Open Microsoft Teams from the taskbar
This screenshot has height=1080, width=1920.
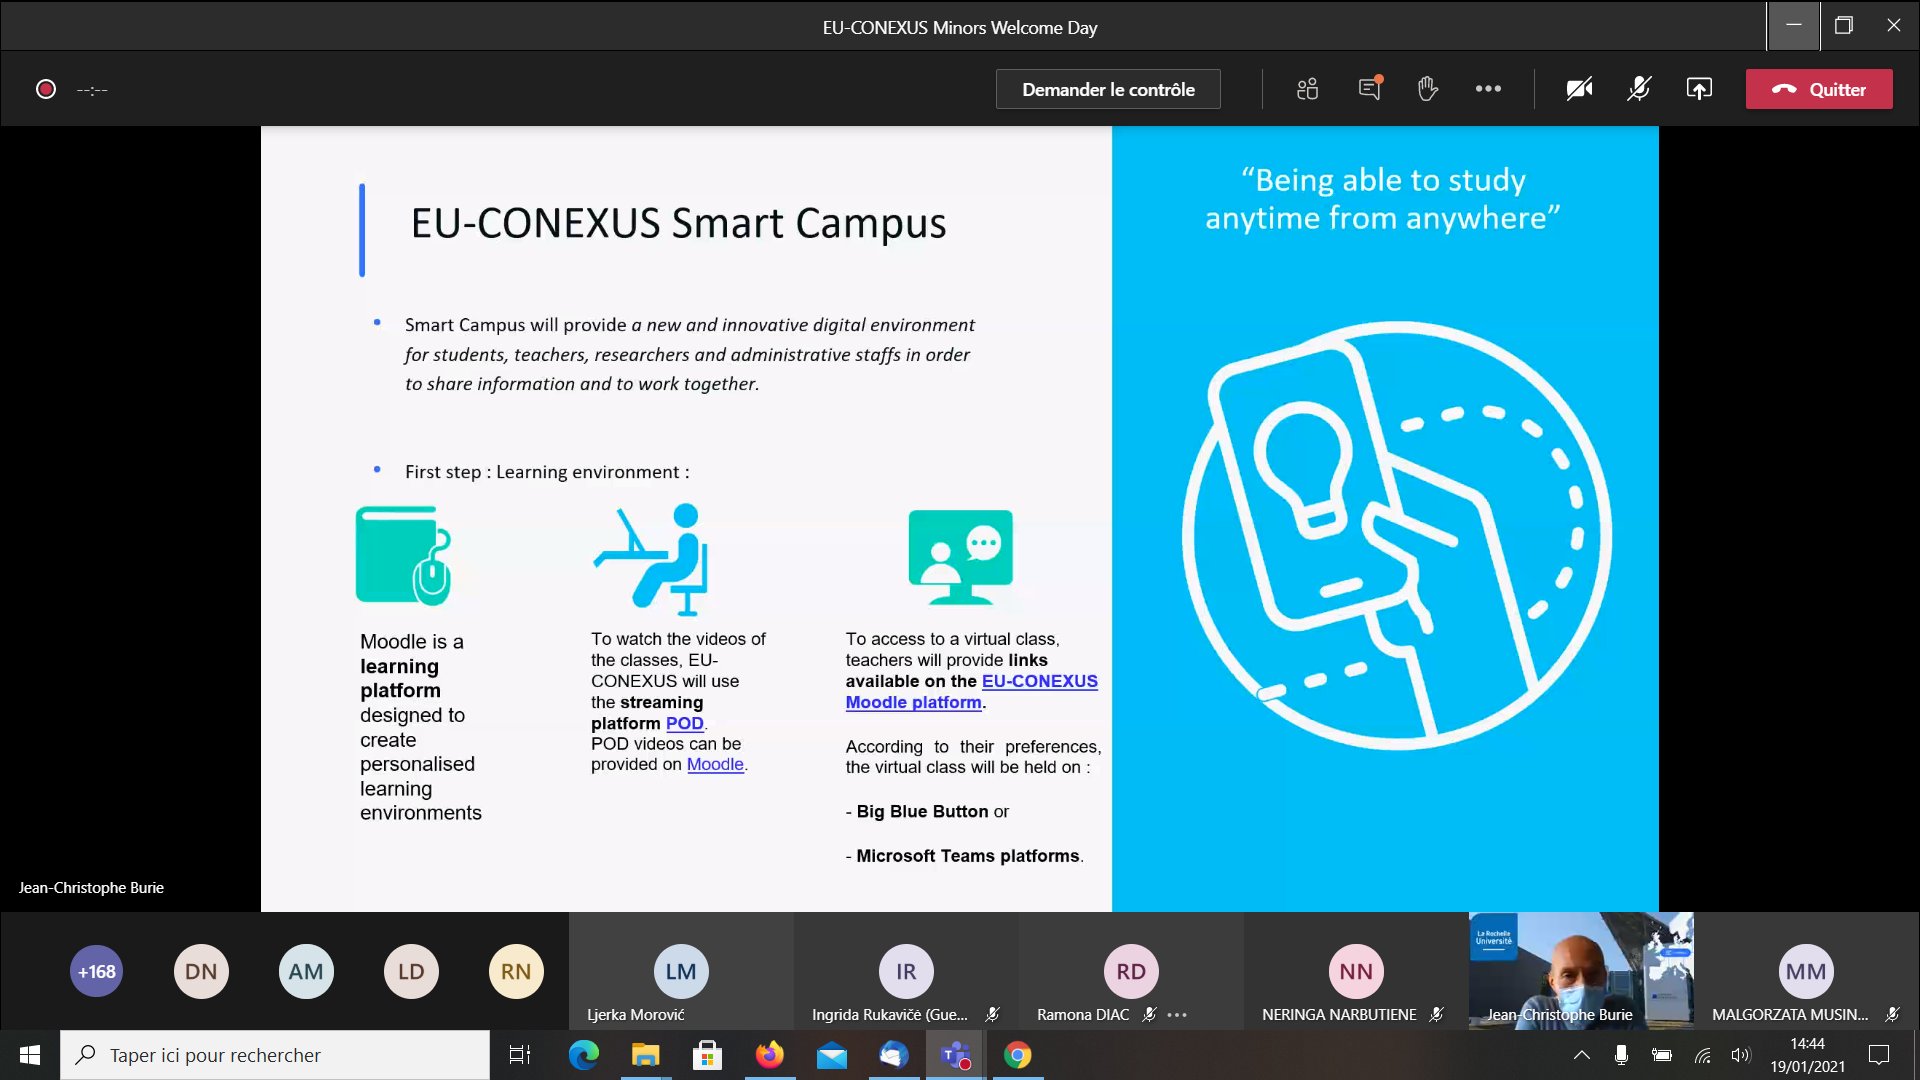(x=955, y=1054)
